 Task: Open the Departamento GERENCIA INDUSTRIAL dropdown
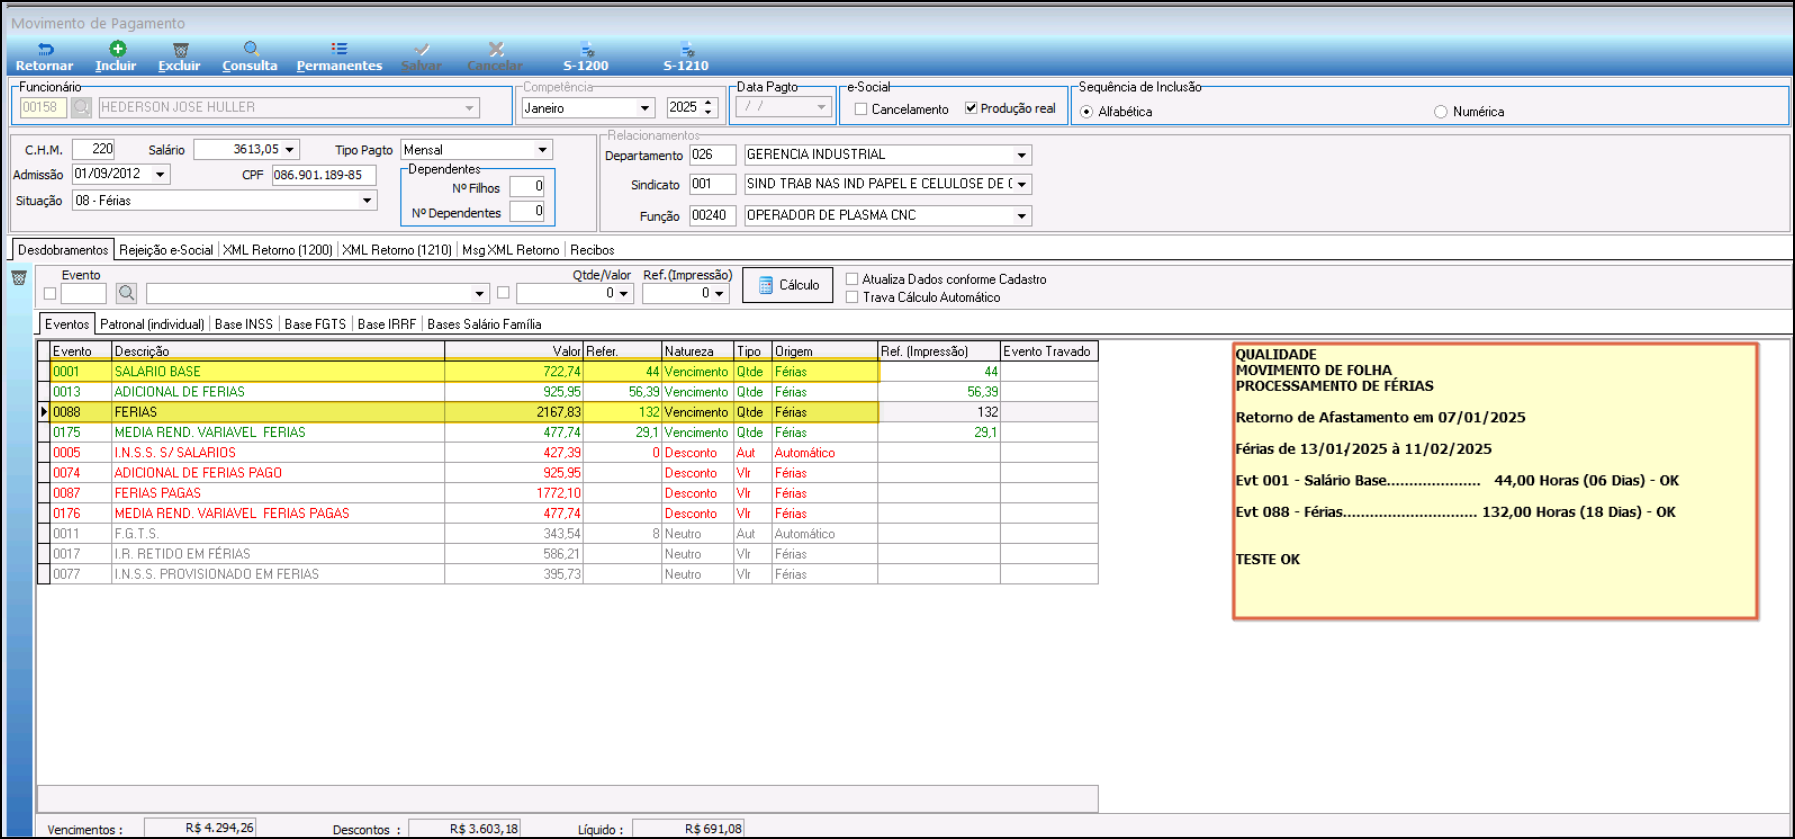tap(1021, 155)
